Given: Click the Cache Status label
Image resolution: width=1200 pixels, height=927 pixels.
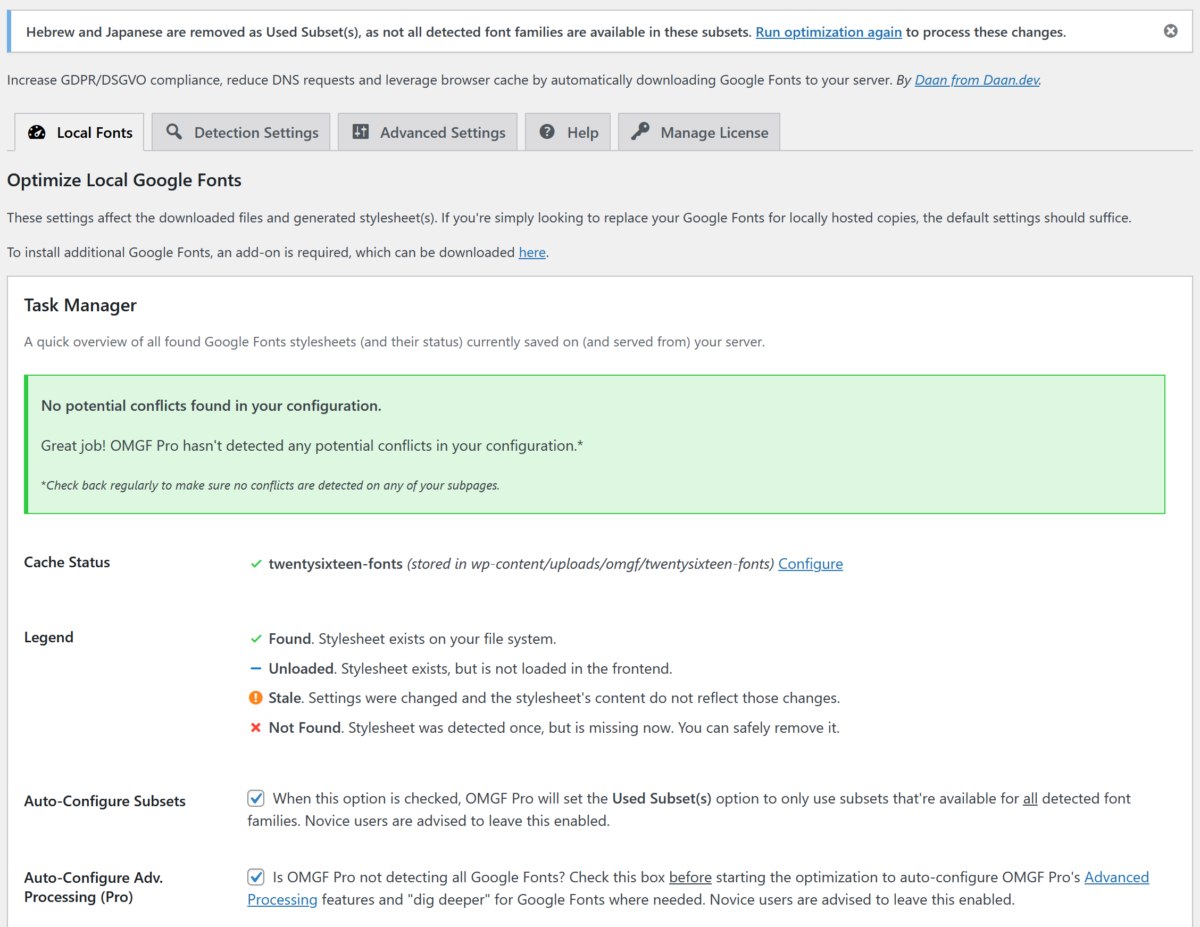Looking at the screenshot, I should point(67,562).
